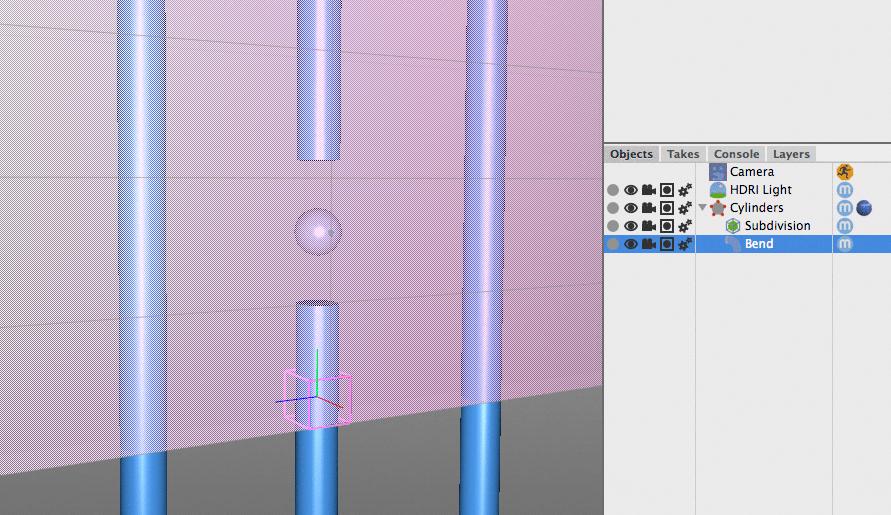
Task: Click the Bend row's m tag
Action: (844, 244)
